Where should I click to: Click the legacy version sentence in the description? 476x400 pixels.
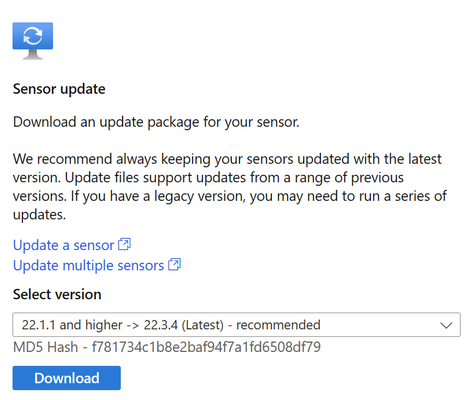(230, 205)
